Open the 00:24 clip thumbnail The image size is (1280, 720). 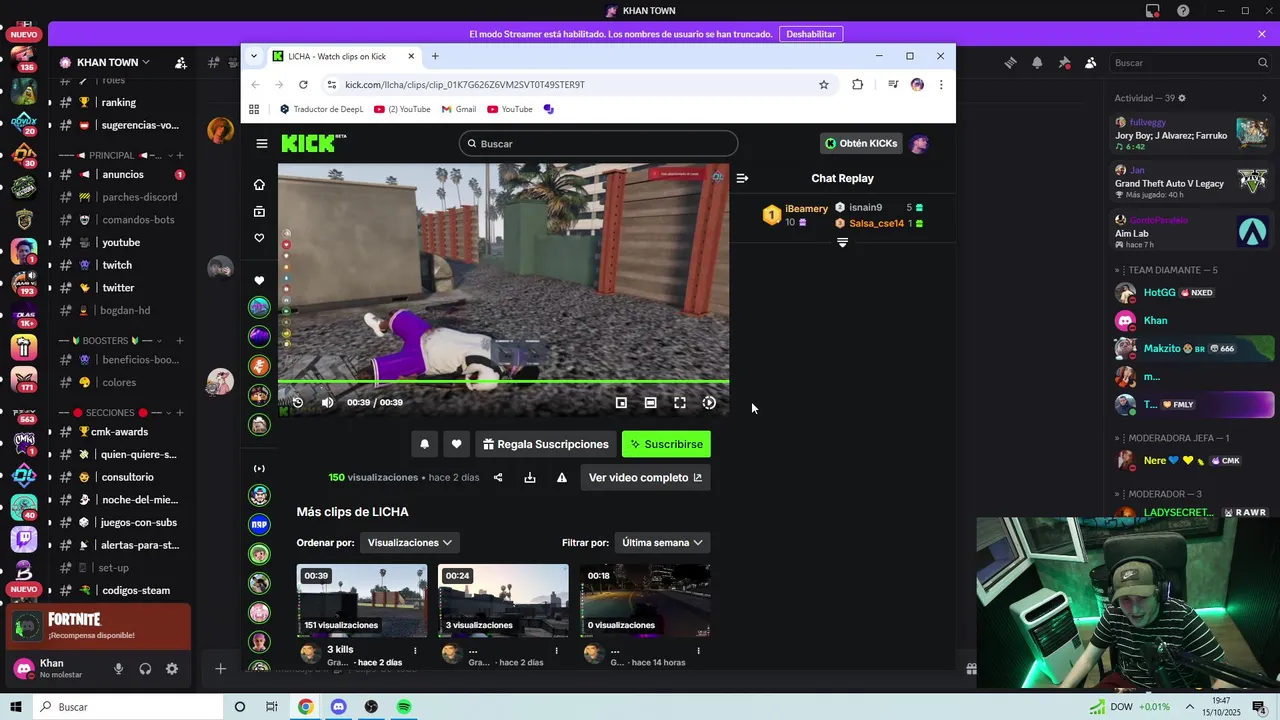[x=503, y=601]
